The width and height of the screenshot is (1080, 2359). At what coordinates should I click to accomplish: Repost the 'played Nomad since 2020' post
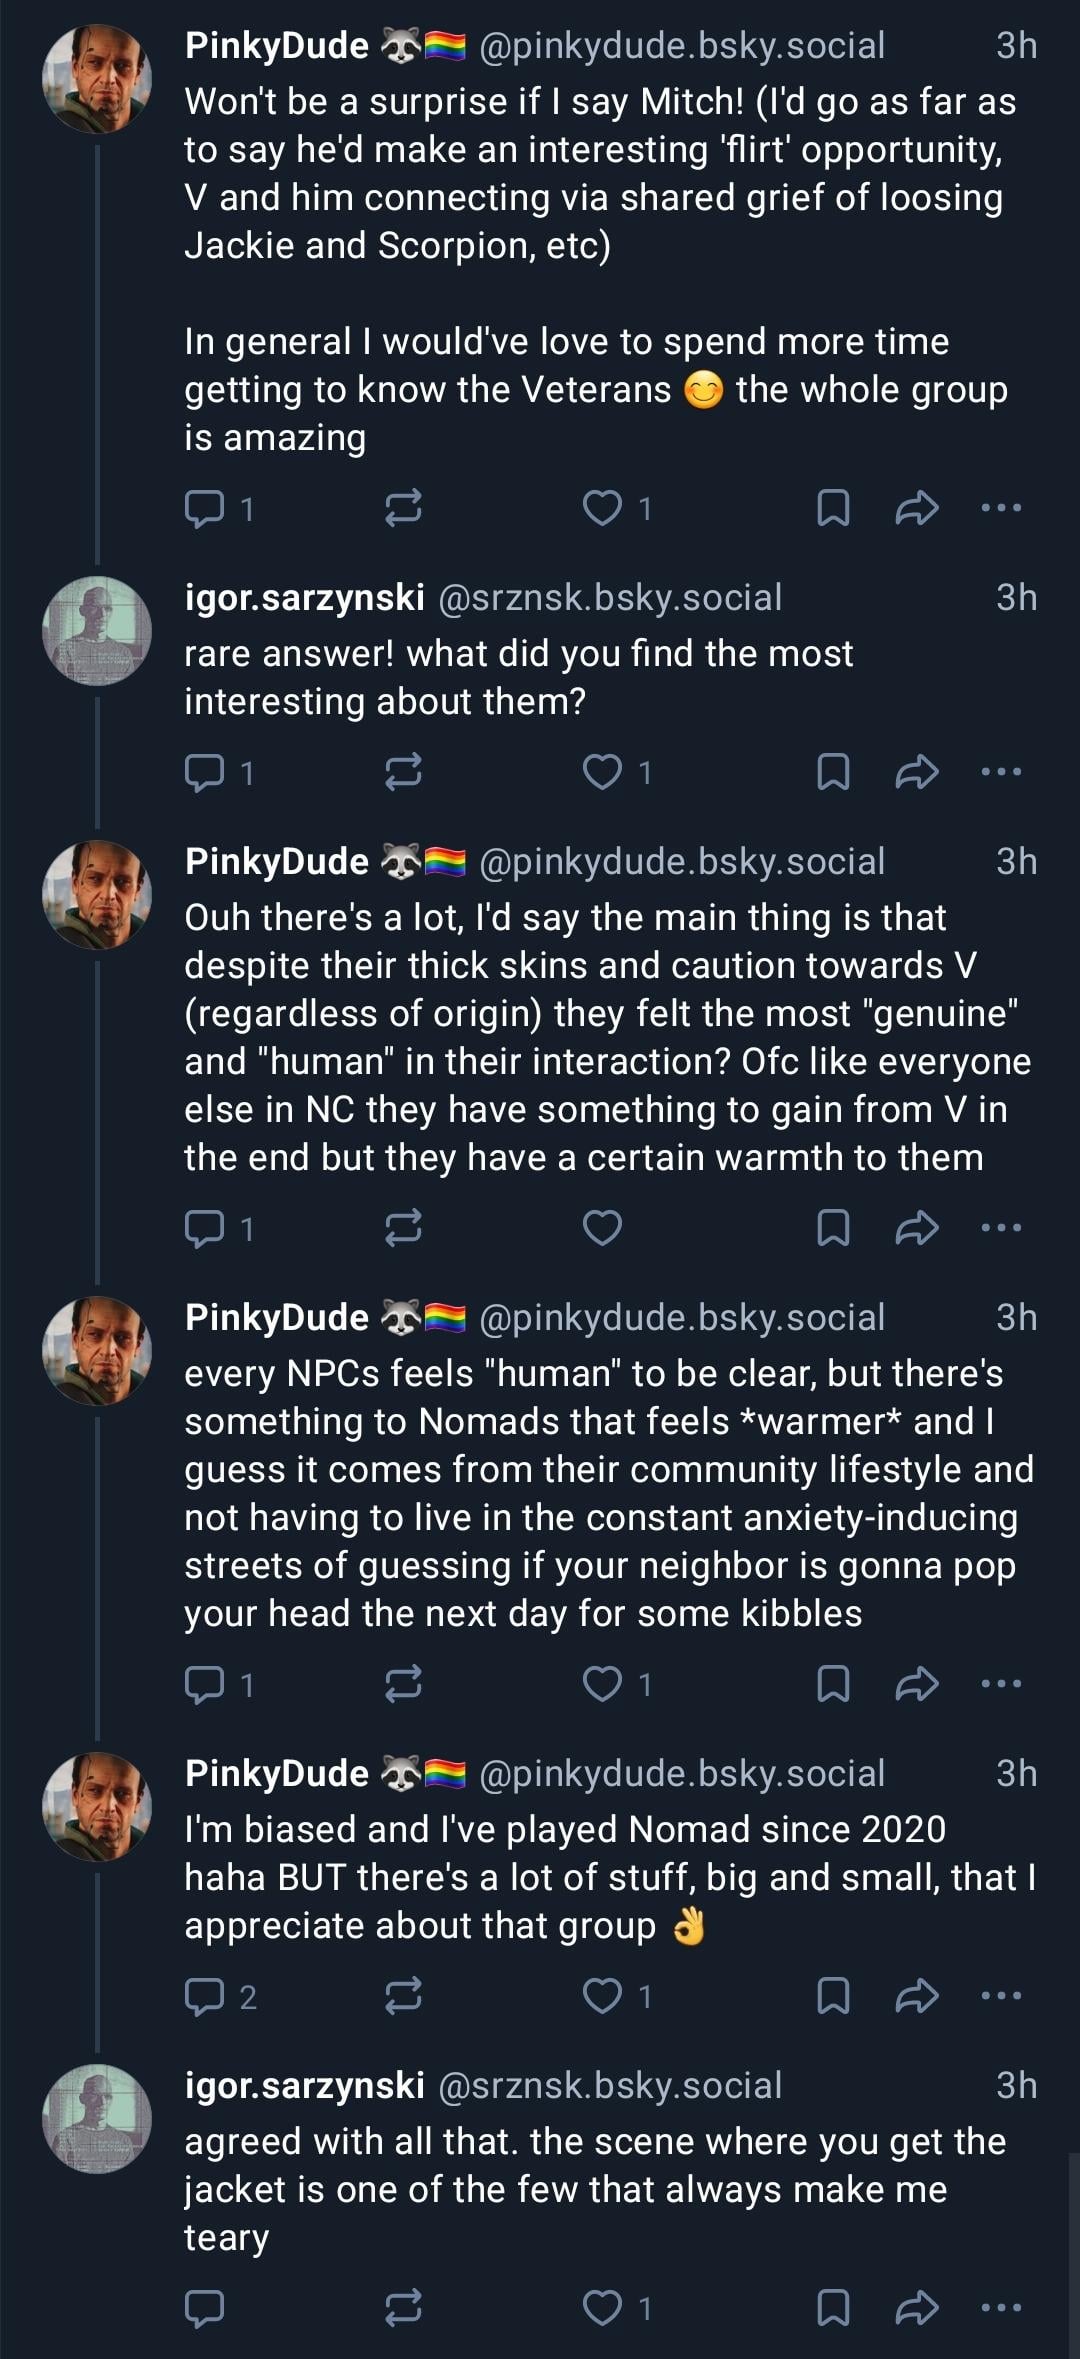click(403, 1996)
